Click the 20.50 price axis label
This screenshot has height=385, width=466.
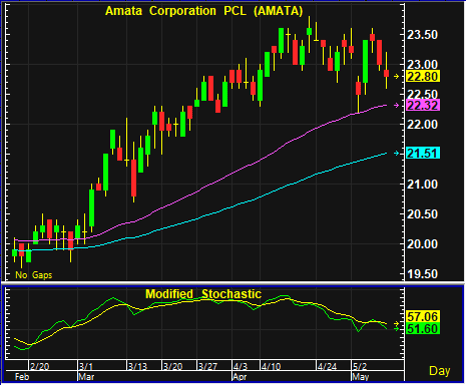click(422, 214)
